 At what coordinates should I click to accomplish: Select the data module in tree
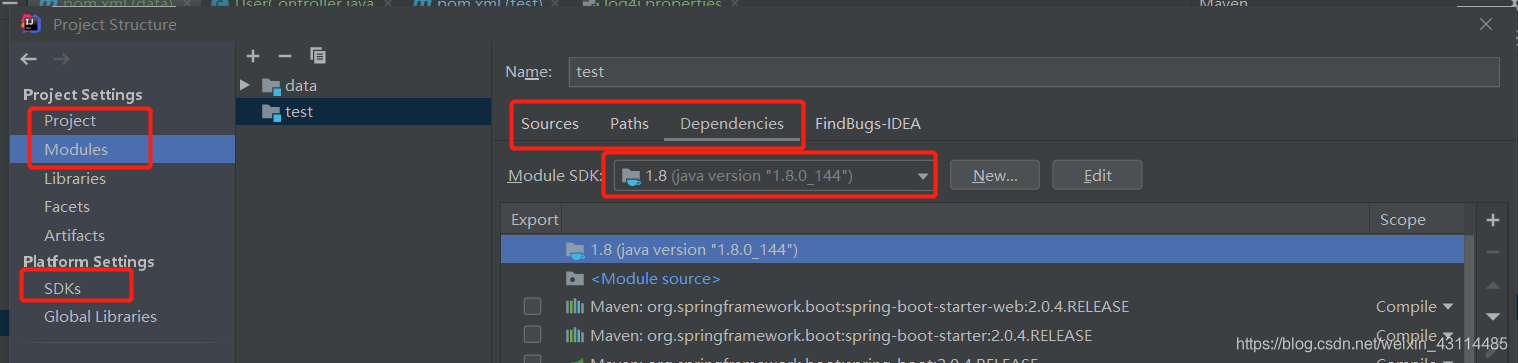[363, 86]
